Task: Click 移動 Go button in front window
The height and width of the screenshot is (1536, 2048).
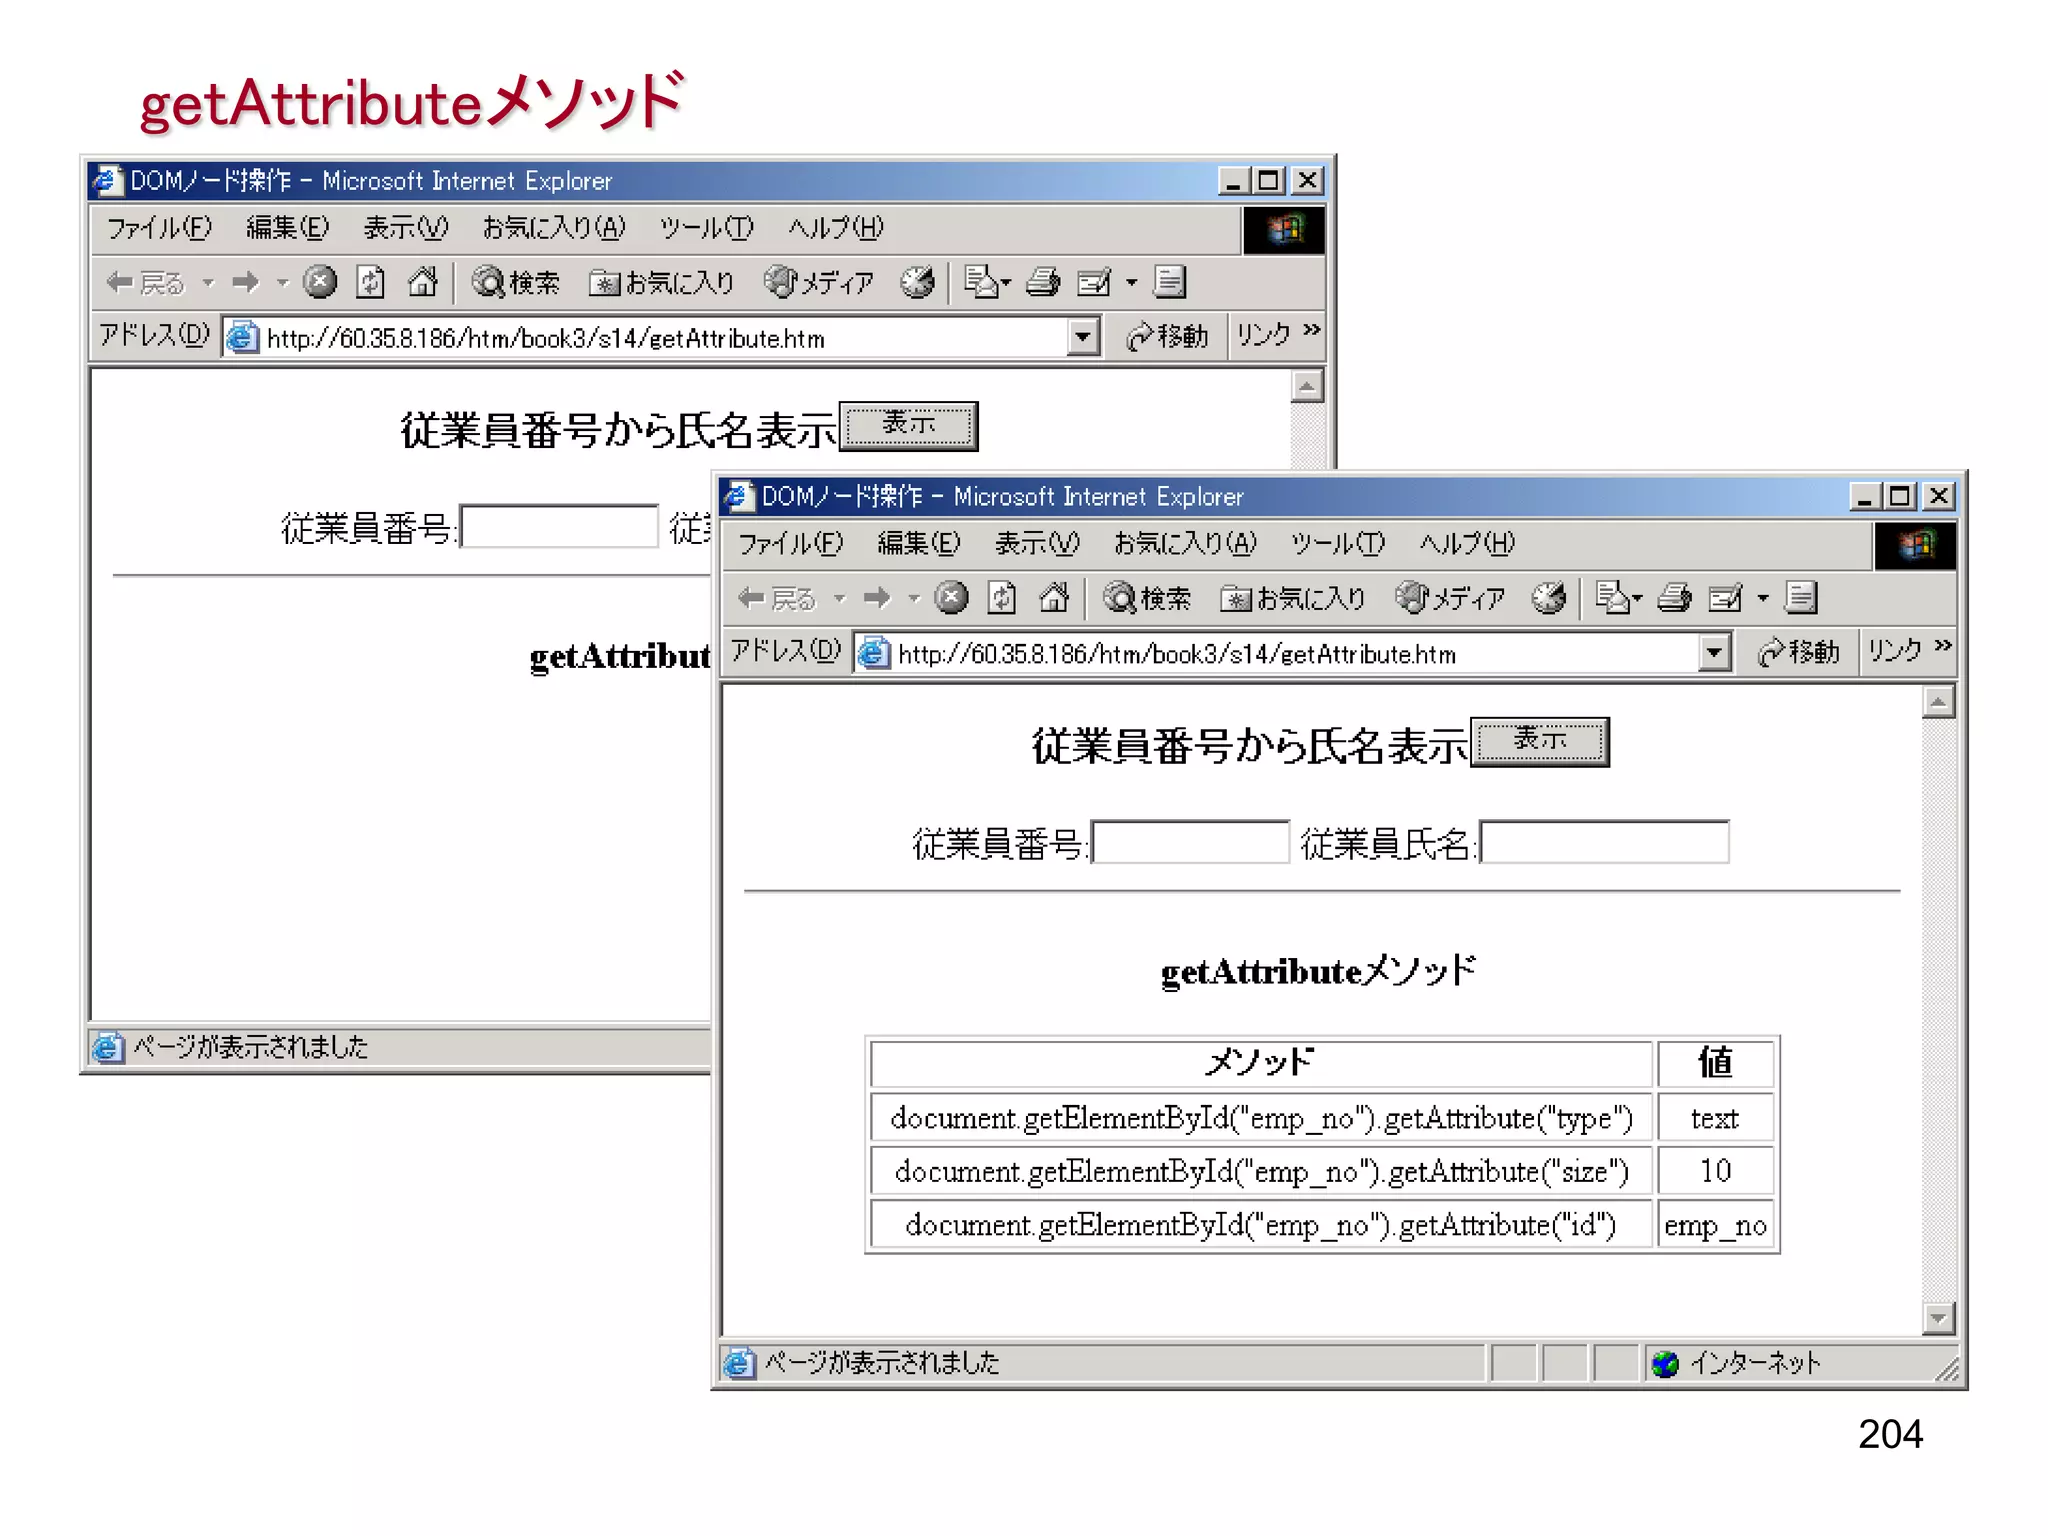Action: [1798, 652]
